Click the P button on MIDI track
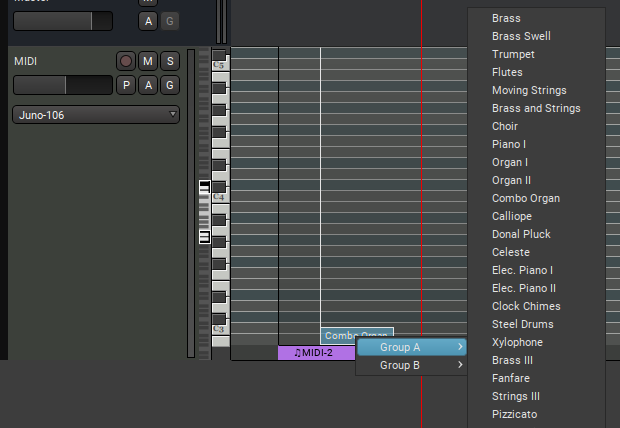Screen dimensions: 620x428 click(x=126, y=85)
